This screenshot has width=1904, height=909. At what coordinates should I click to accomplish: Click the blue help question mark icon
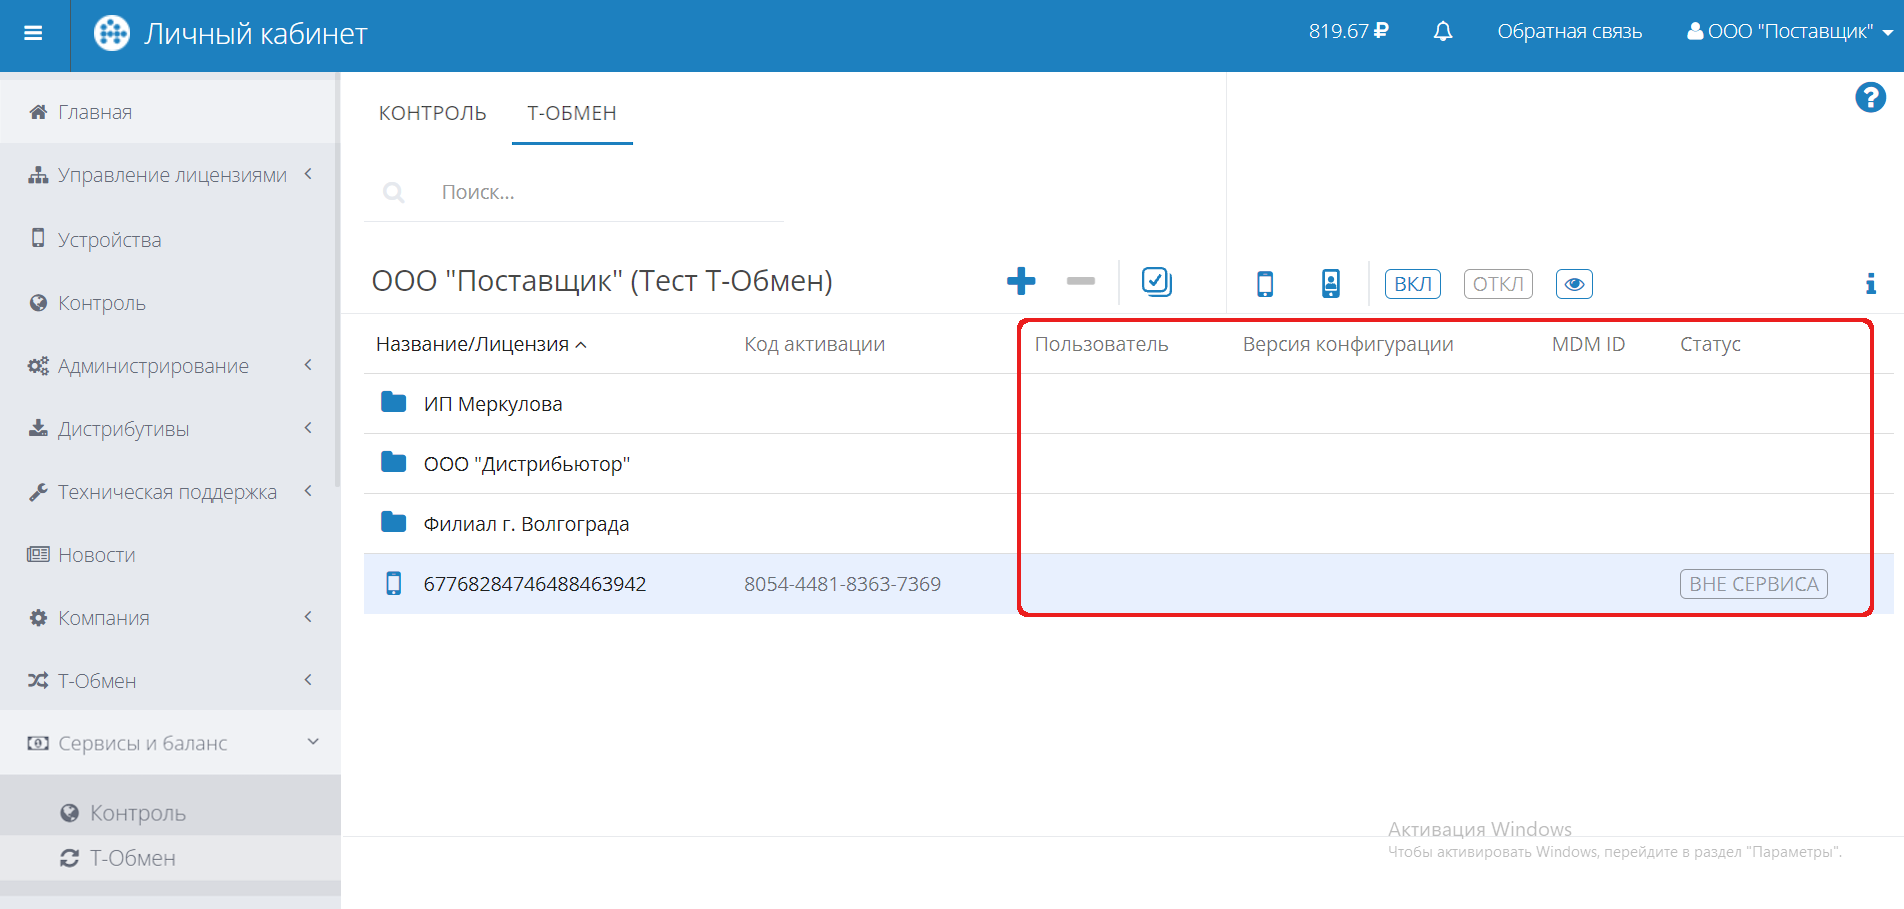pyautogui.click(x=1870, y=97)
